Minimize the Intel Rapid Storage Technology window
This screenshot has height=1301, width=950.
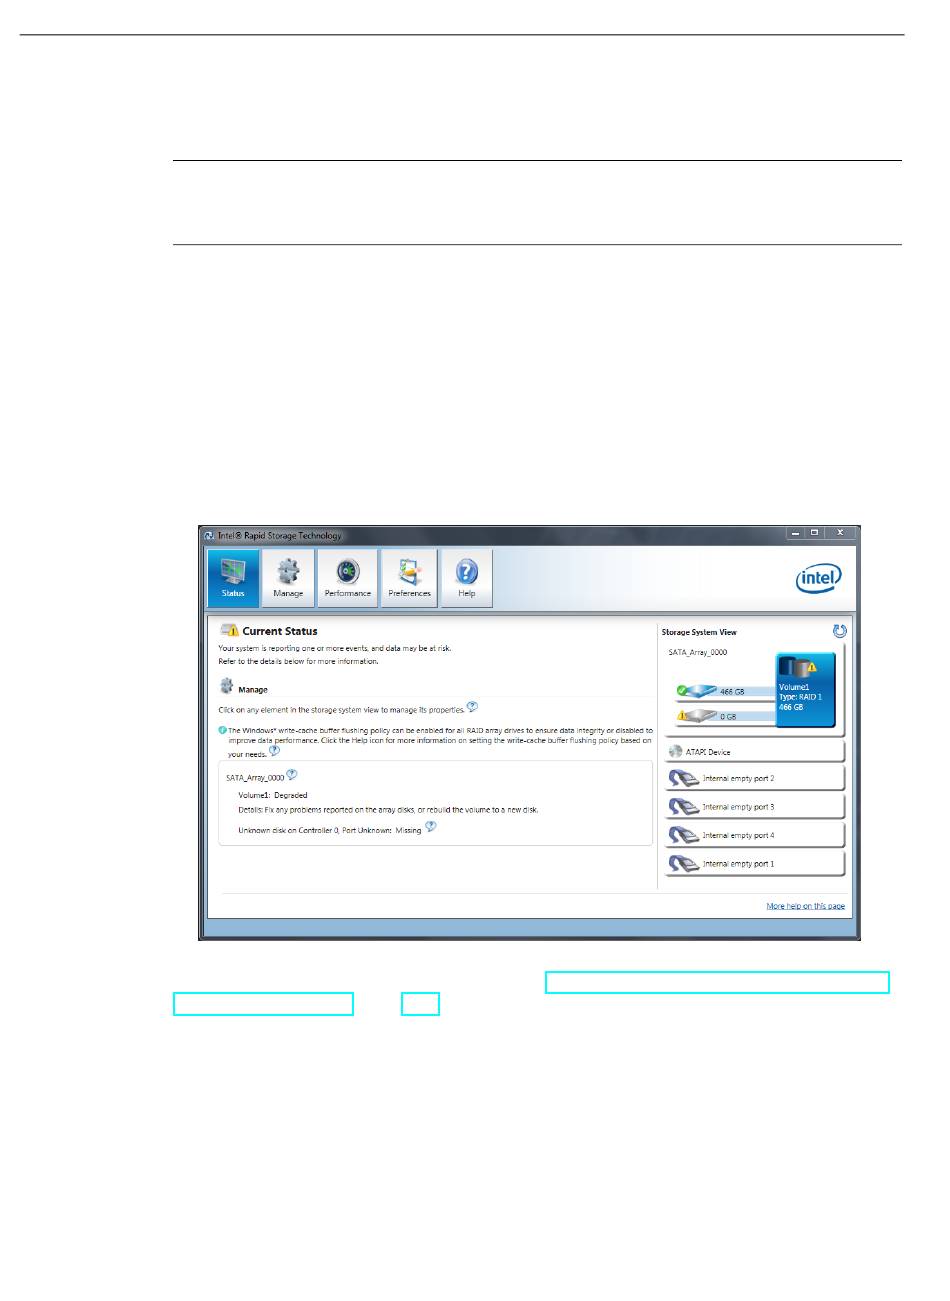[x=796, y=533]
